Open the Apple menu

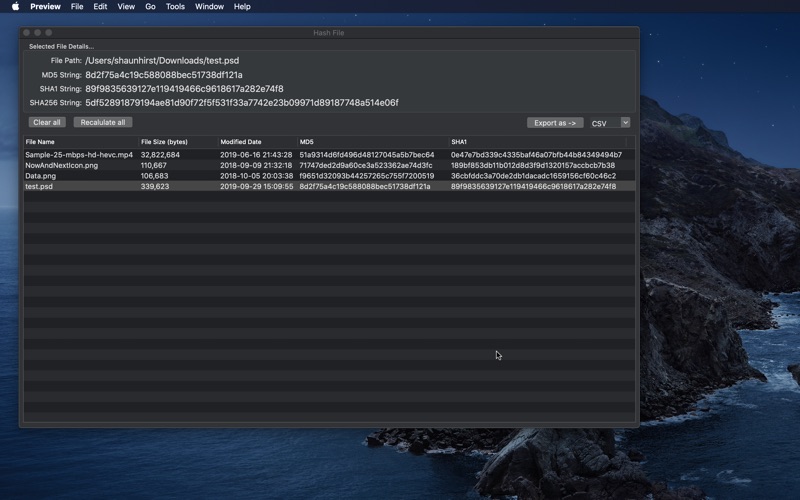click(15, 7)
